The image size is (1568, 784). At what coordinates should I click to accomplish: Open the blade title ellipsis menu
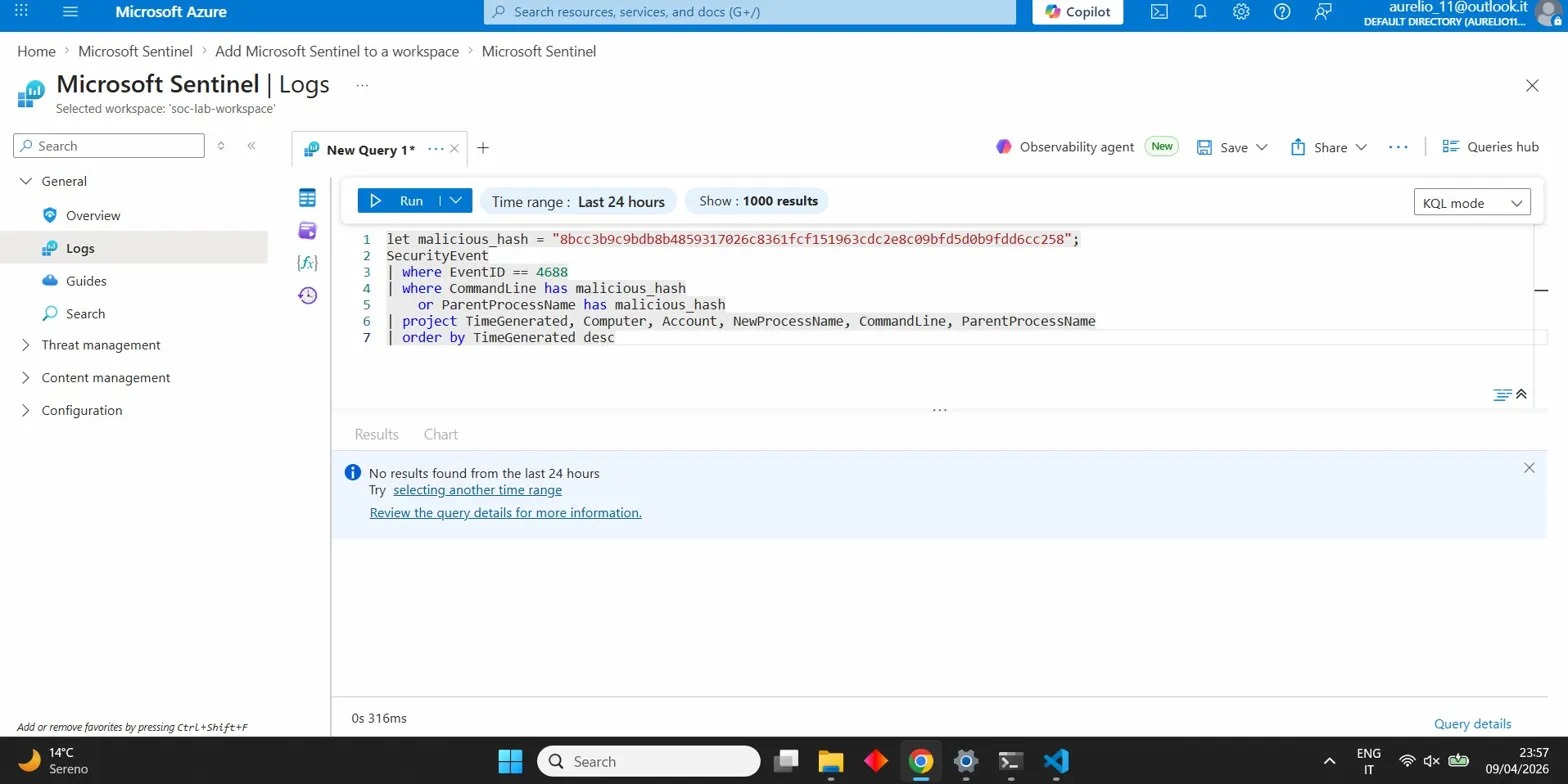[362, 85]
